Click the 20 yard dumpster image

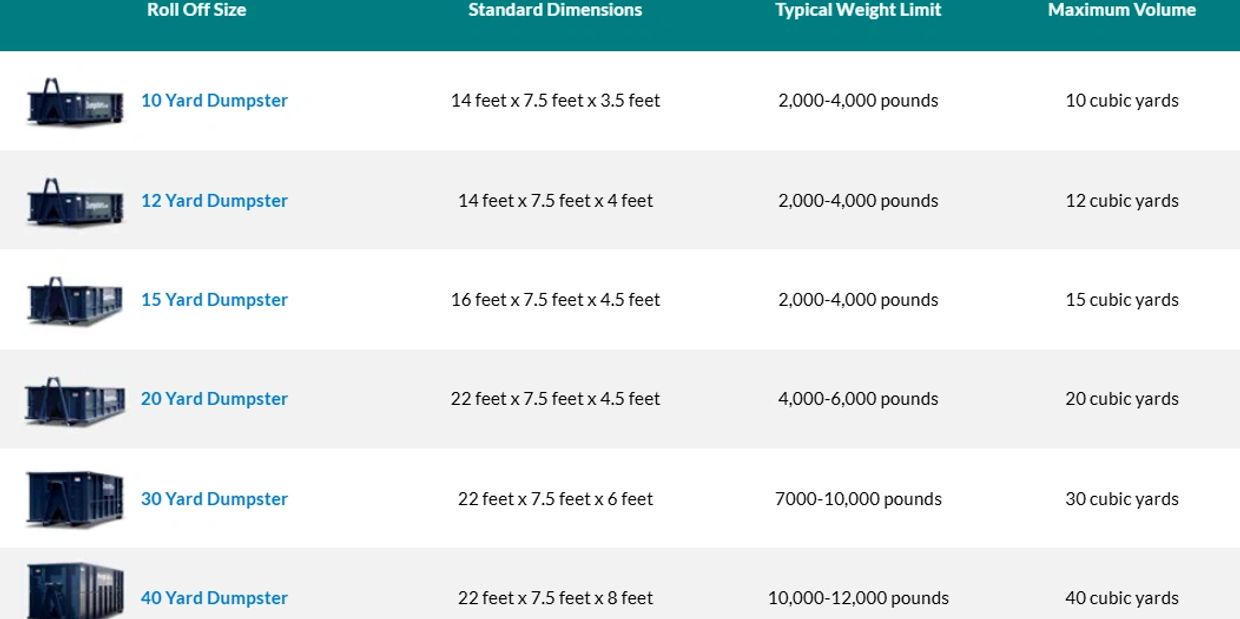75,400
